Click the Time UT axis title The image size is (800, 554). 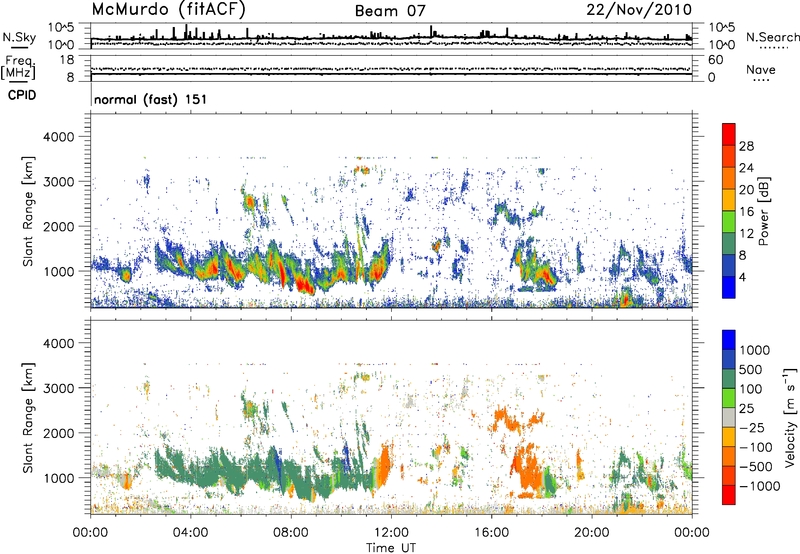point(391,548)
